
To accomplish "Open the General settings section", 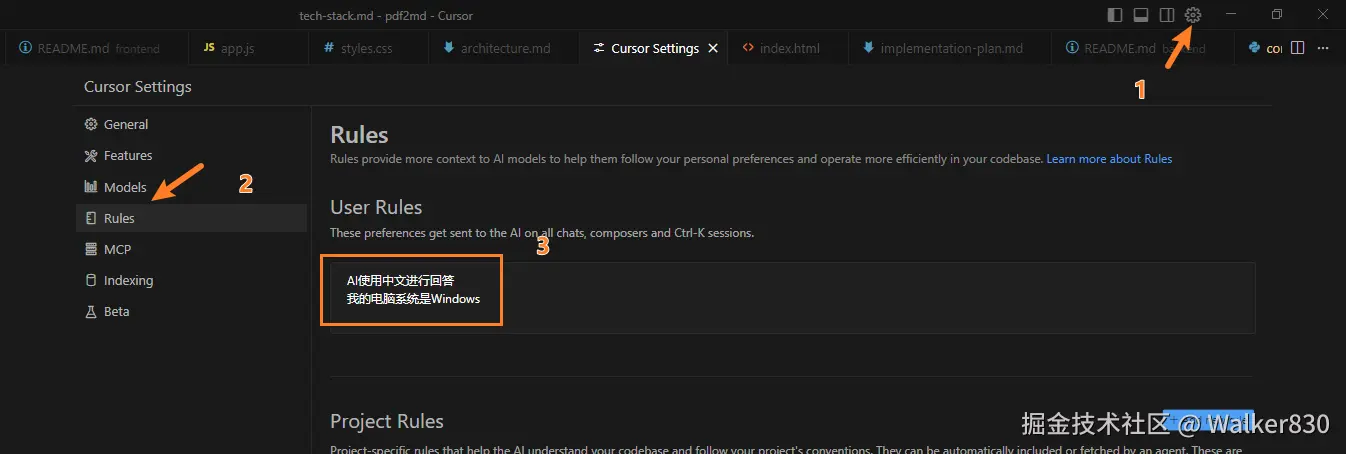I will coord(125,125).
